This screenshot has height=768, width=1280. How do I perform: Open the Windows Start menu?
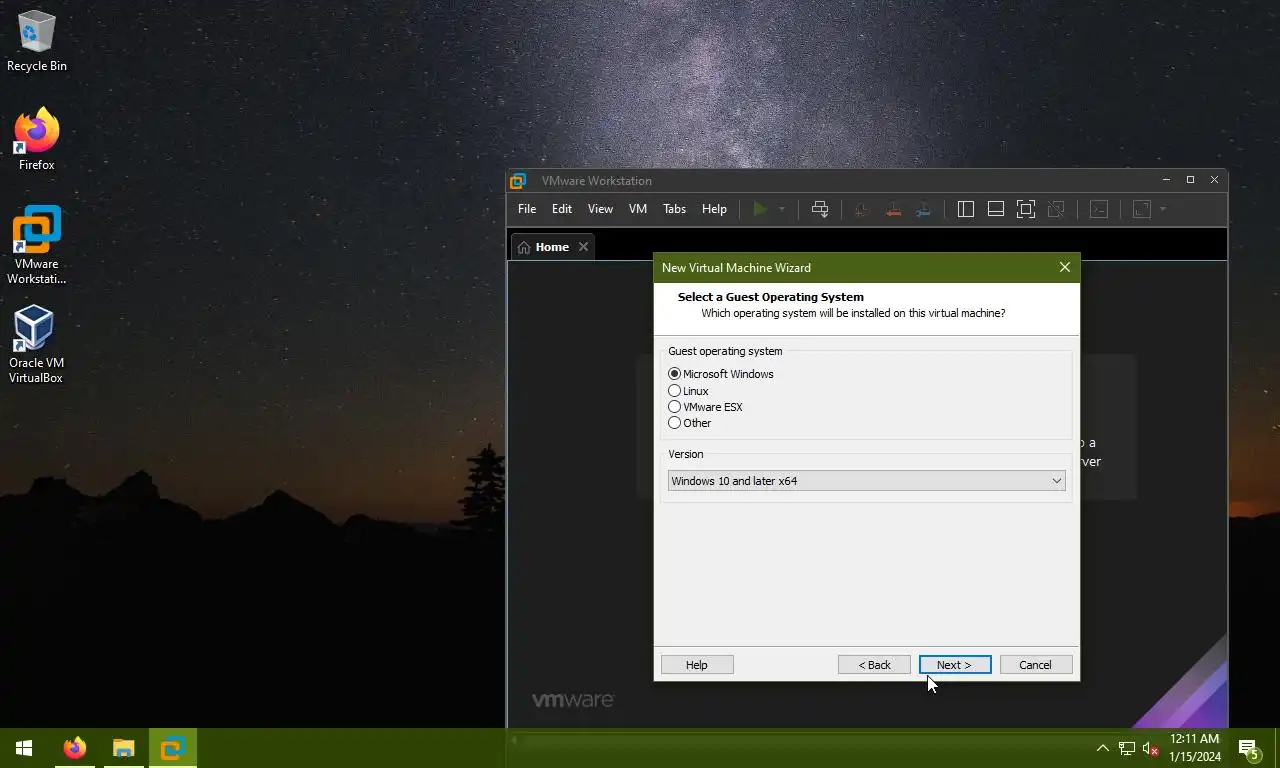click(24, 748)
